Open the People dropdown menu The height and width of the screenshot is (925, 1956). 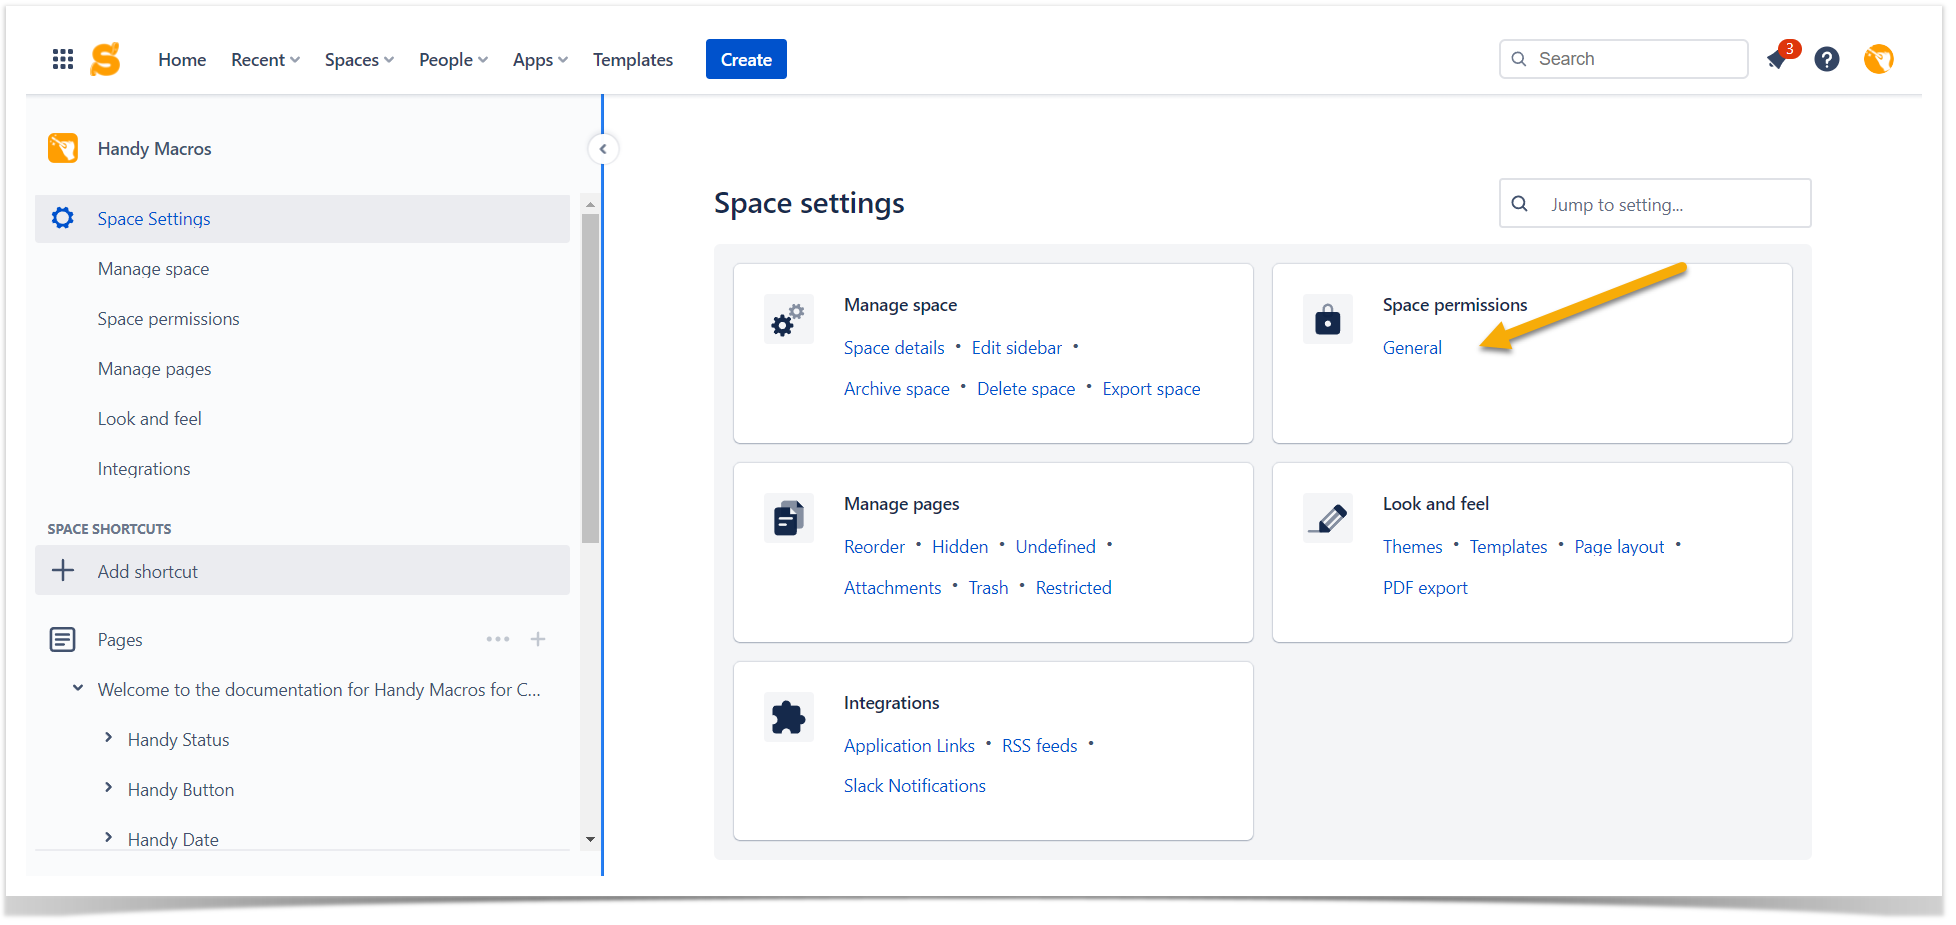coord(453,60)
